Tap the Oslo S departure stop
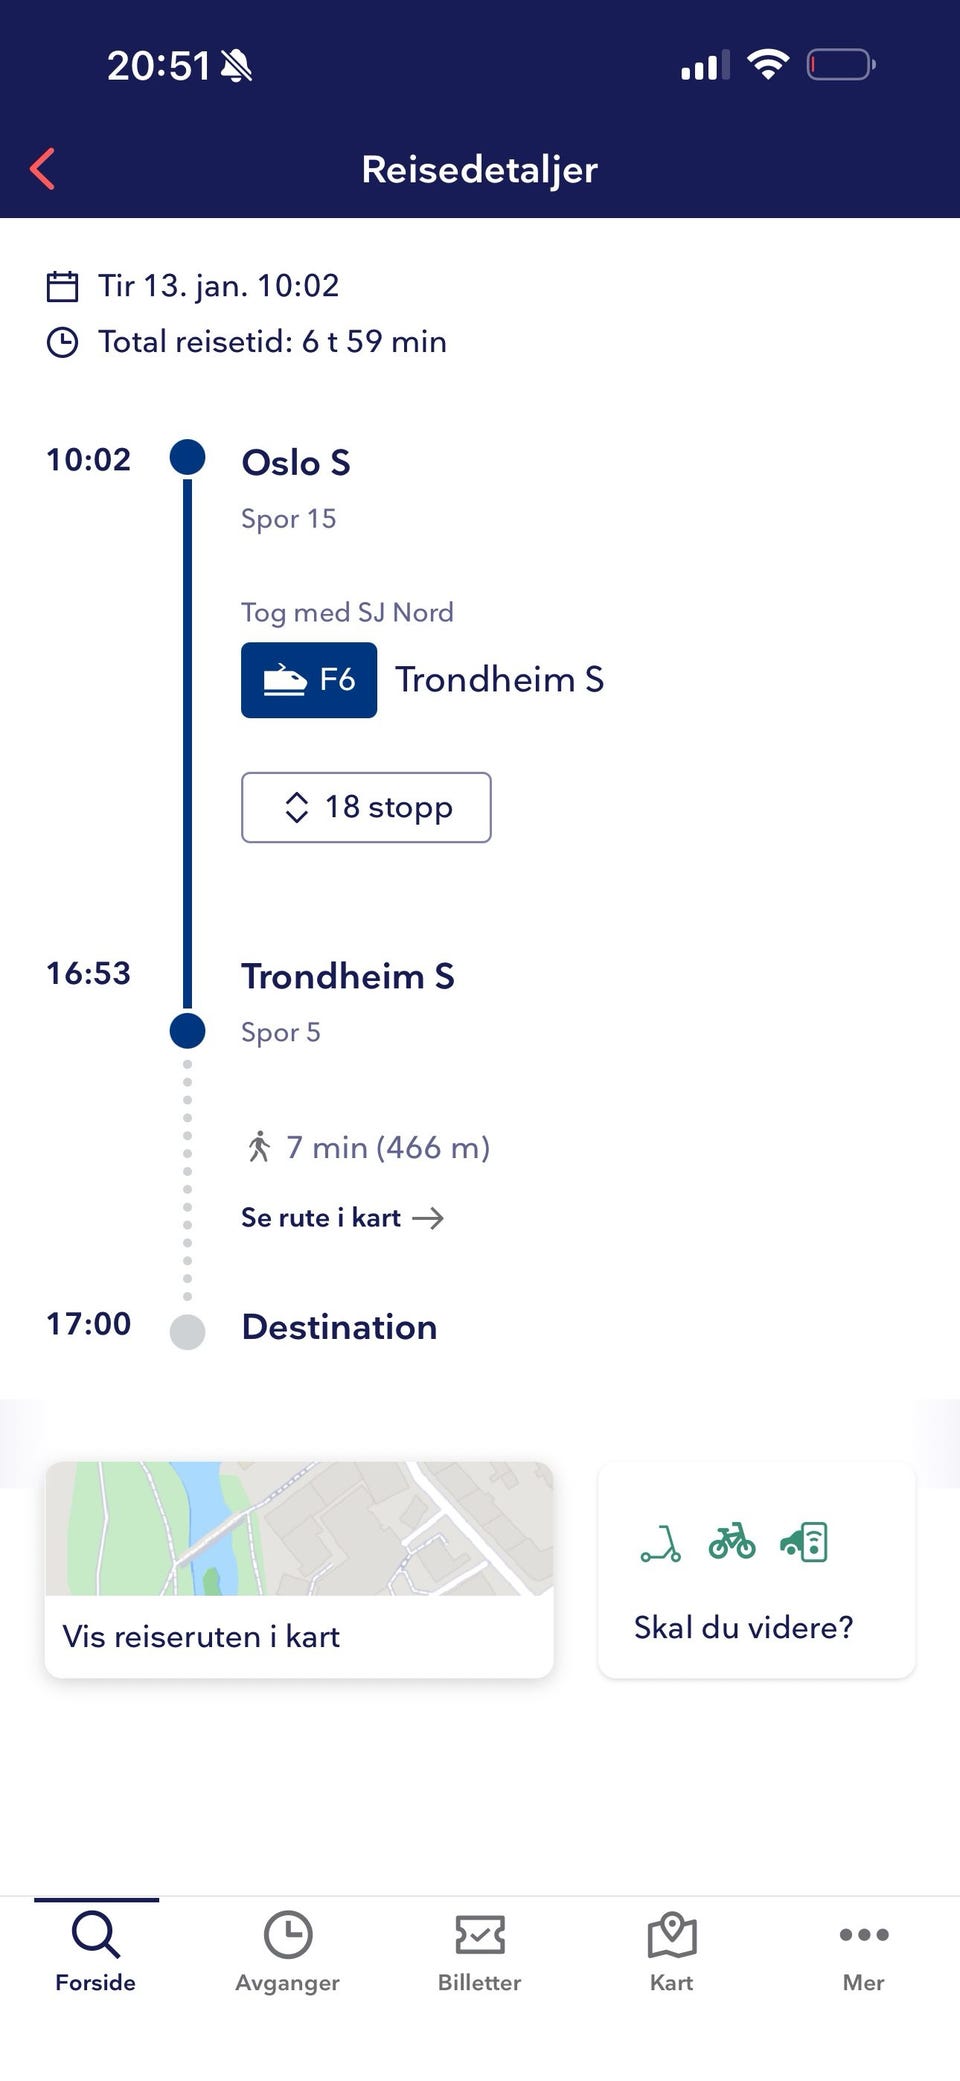 click(x=296, y=463)
